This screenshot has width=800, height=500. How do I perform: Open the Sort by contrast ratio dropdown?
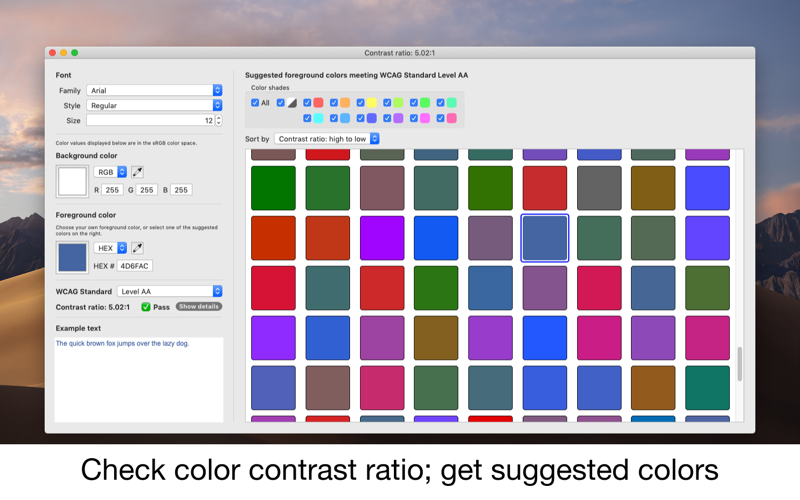(x=327, y=139)
